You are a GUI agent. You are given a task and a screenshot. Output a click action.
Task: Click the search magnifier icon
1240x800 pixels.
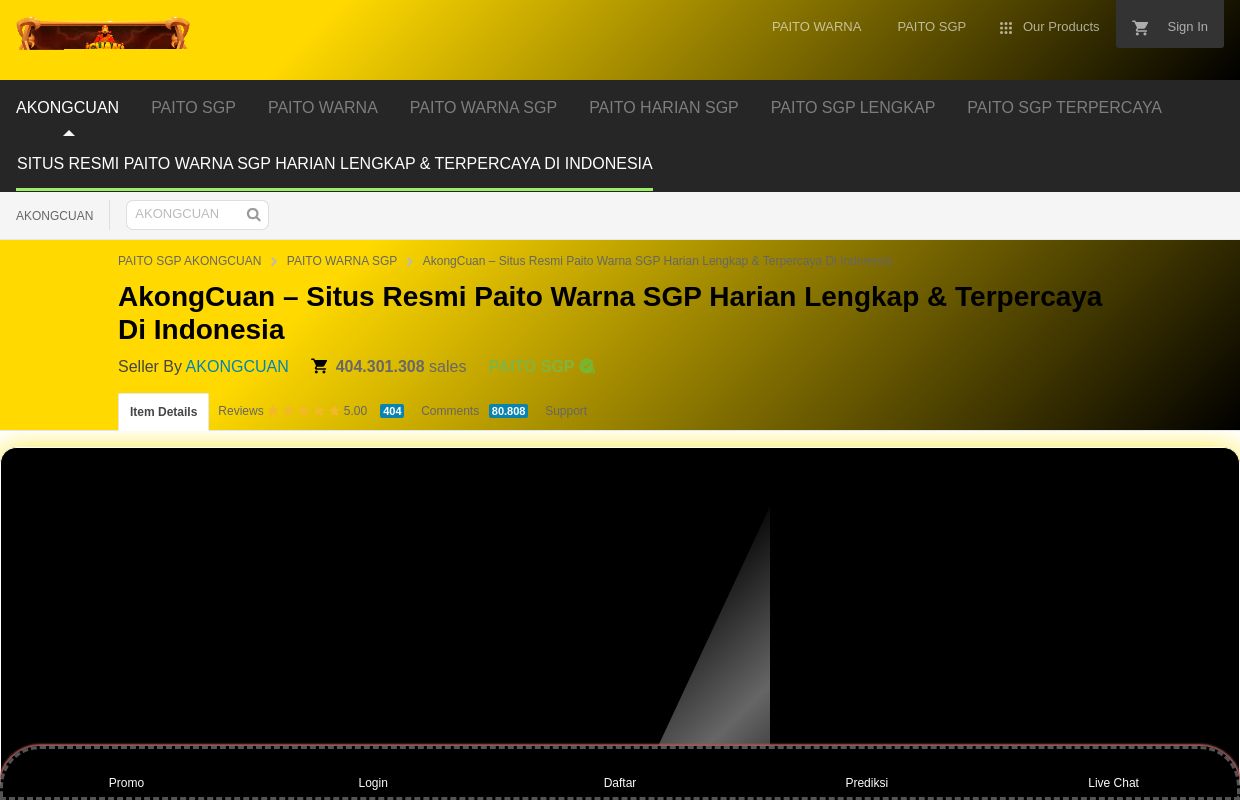point(253,214)
